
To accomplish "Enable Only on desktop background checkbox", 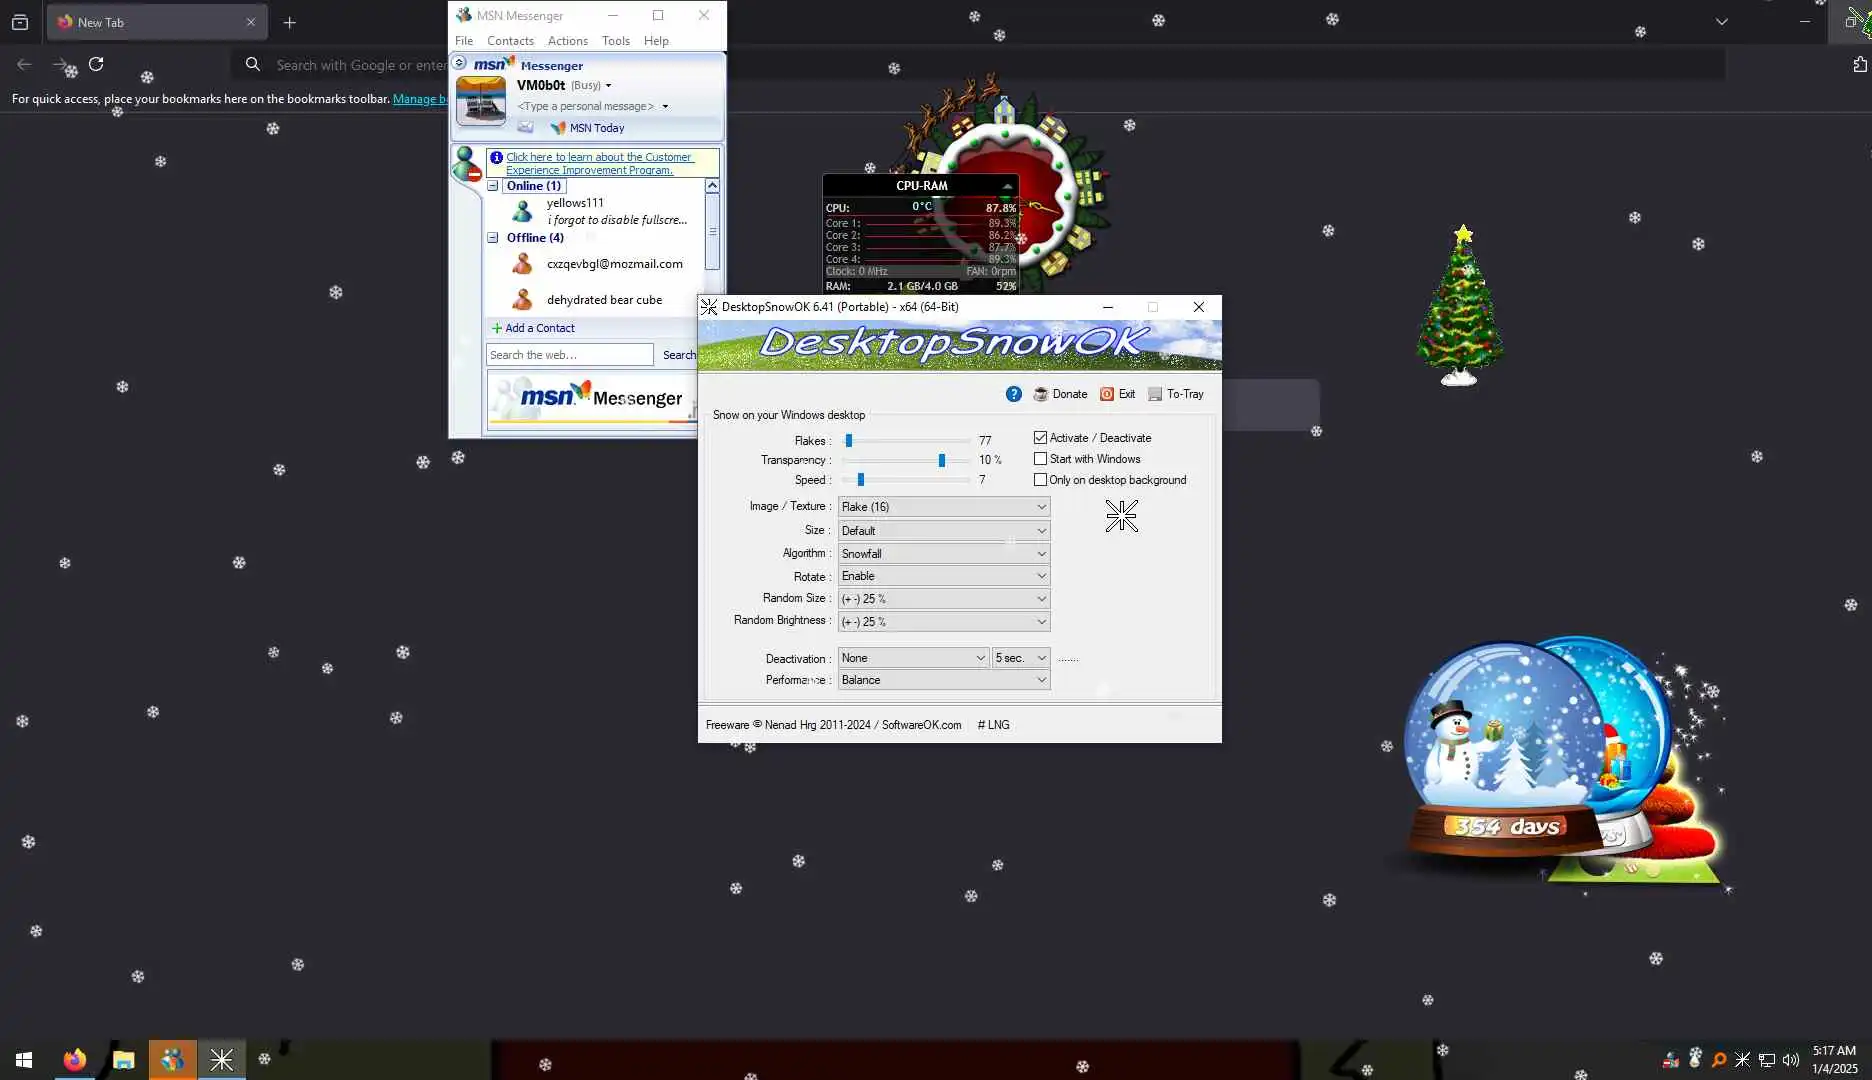I will pos(1040,480).
